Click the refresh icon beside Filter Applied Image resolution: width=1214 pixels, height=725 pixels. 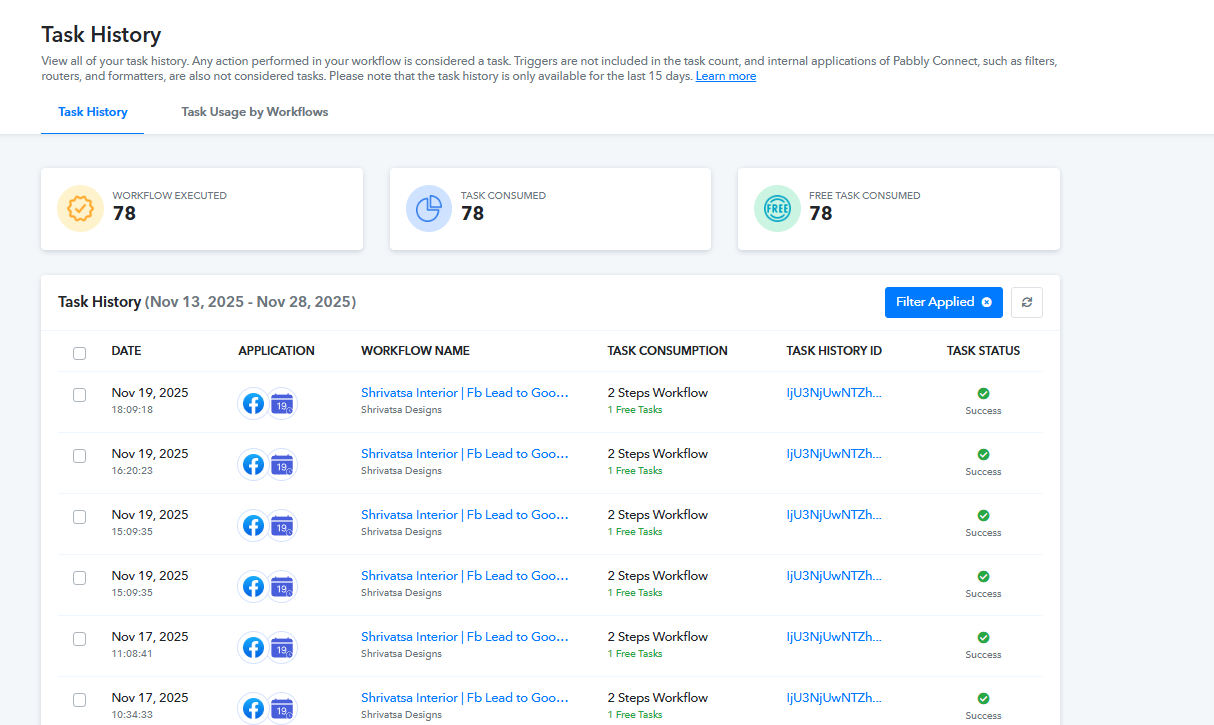click(x=1027, y=302)
